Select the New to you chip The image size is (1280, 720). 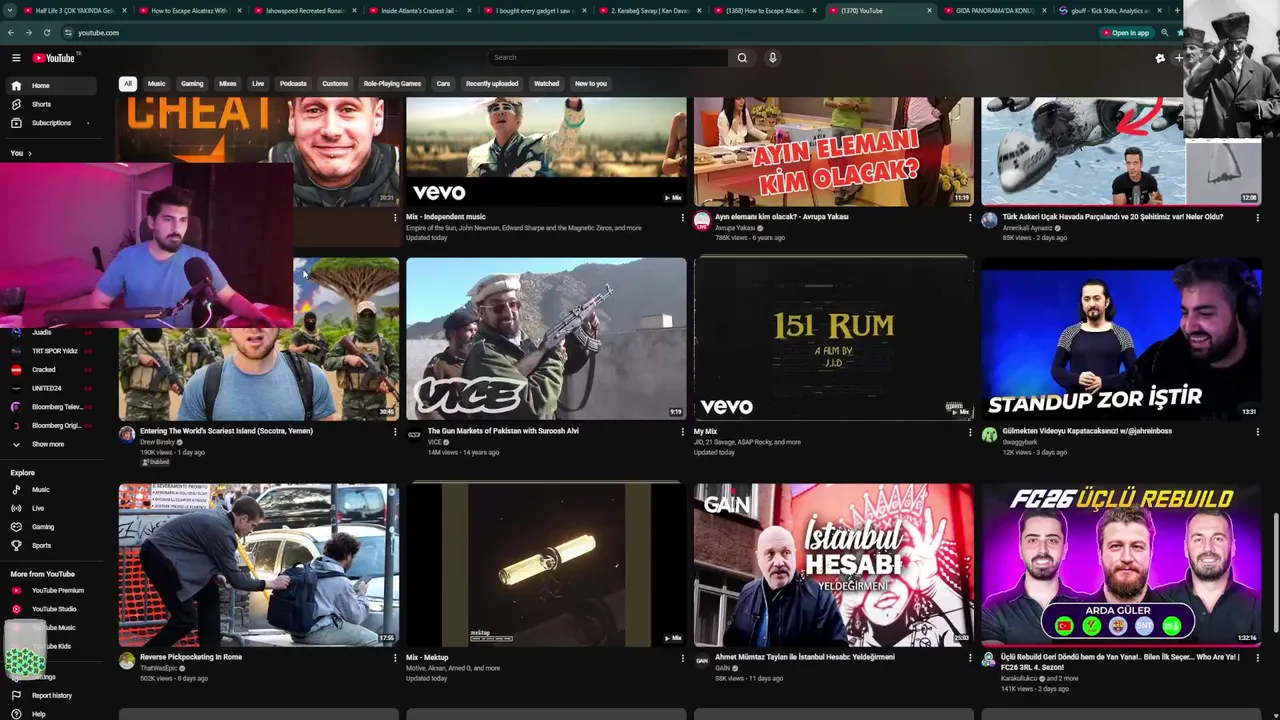point(591,84)
